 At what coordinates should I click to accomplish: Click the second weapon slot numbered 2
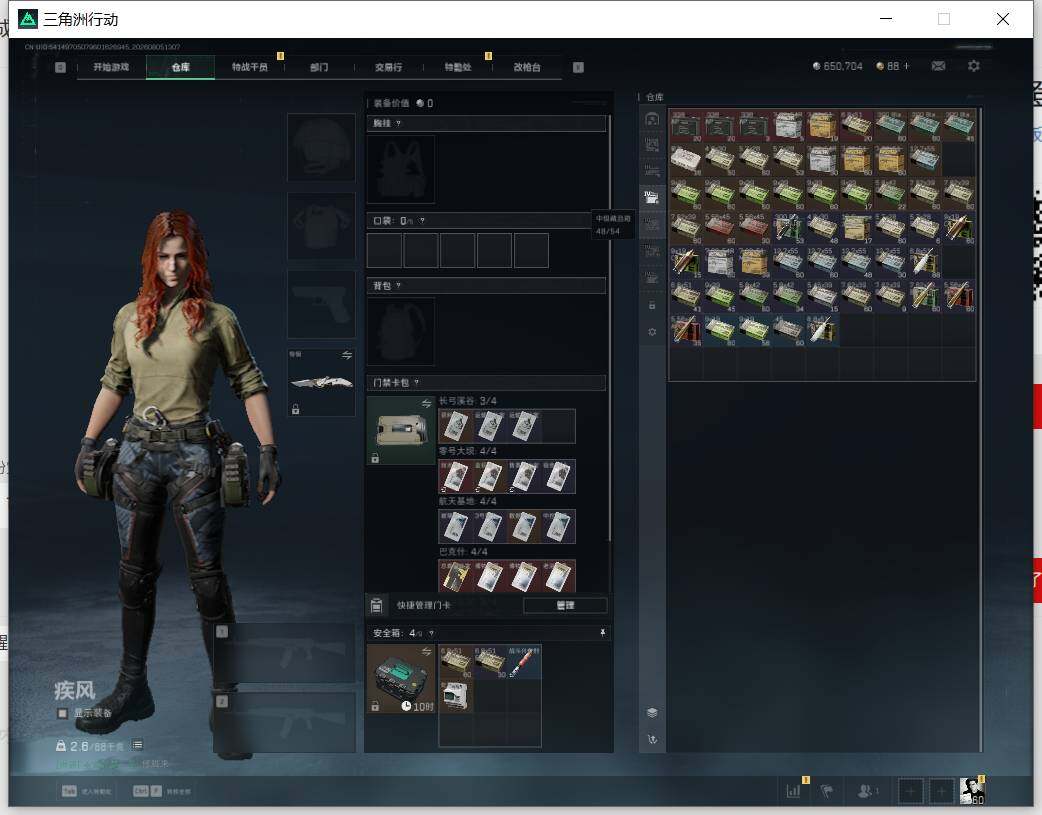click(284, 723)
